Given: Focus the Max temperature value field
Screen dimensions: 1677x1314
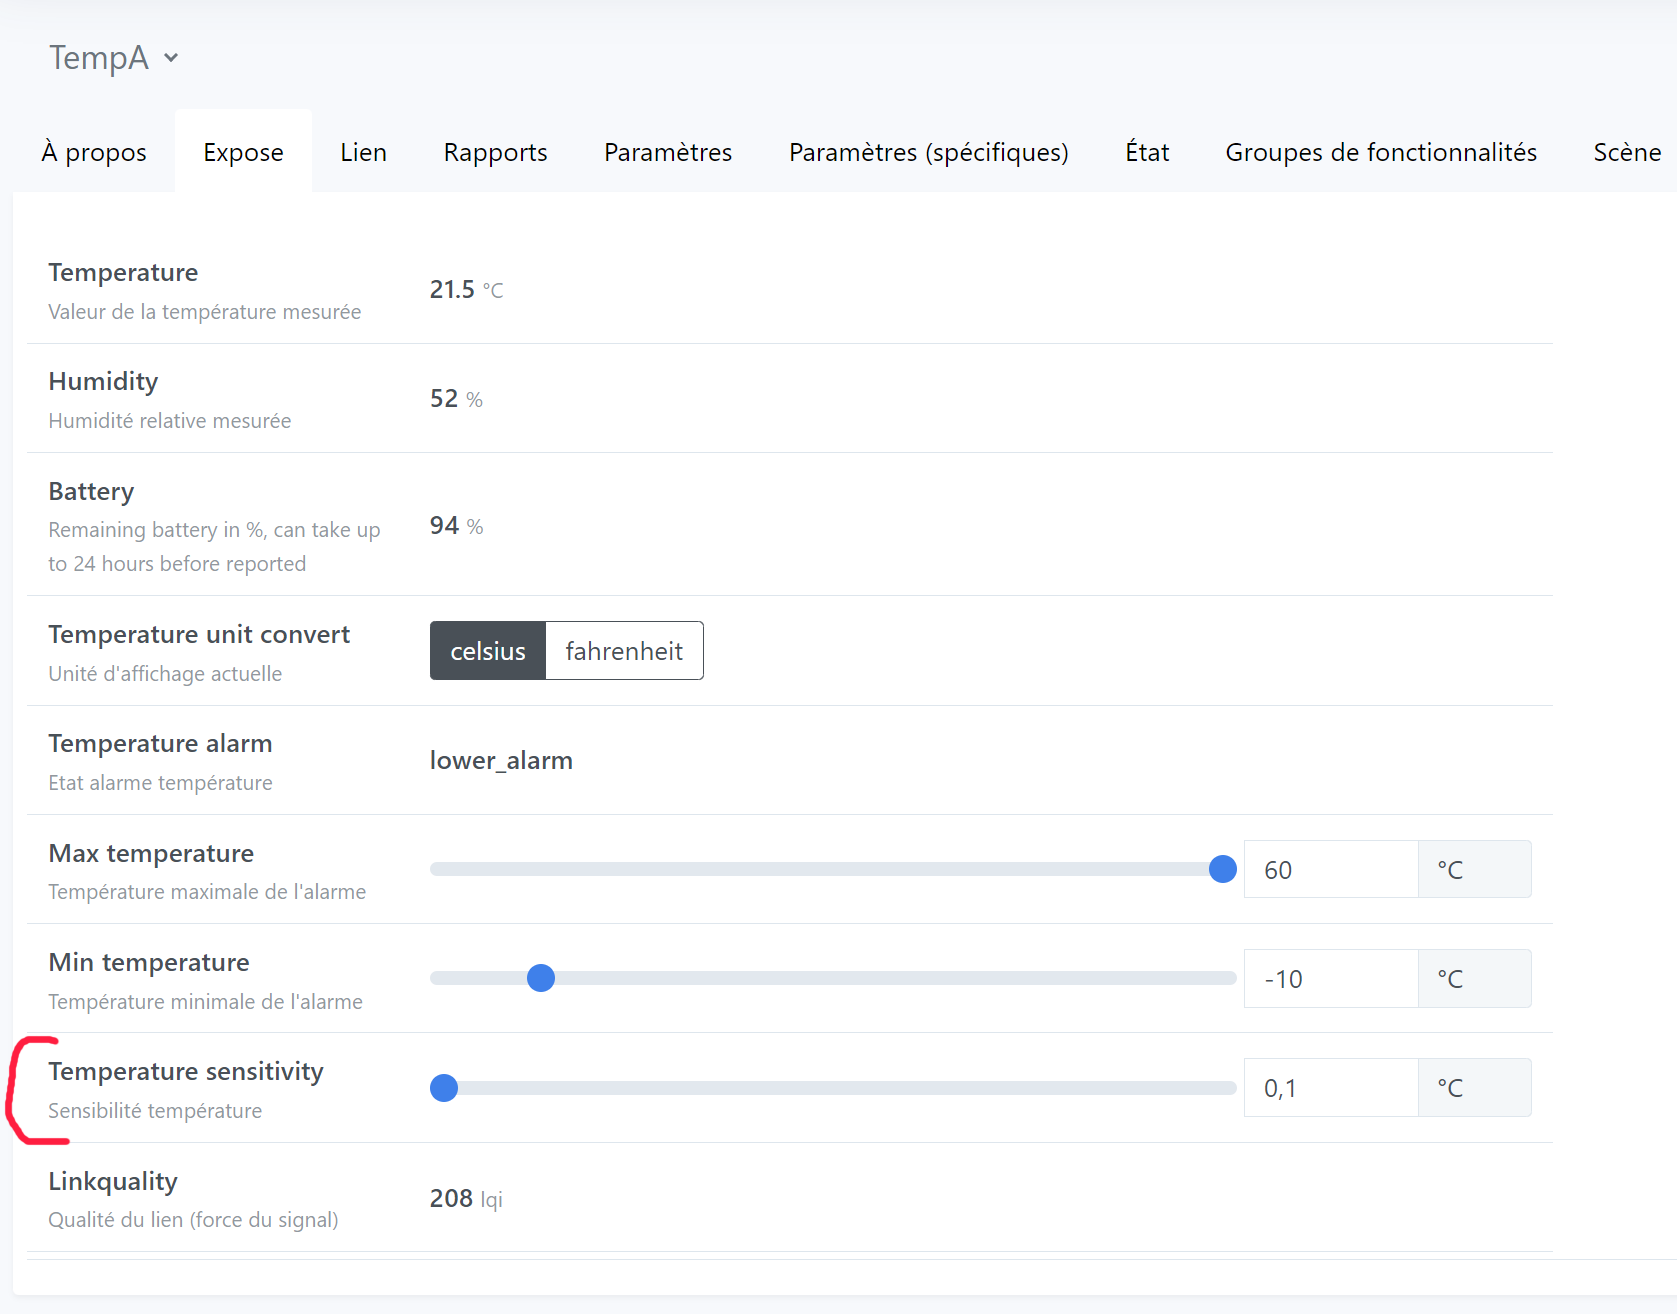Looking at the screenshot, I should tap(1331, 869).
